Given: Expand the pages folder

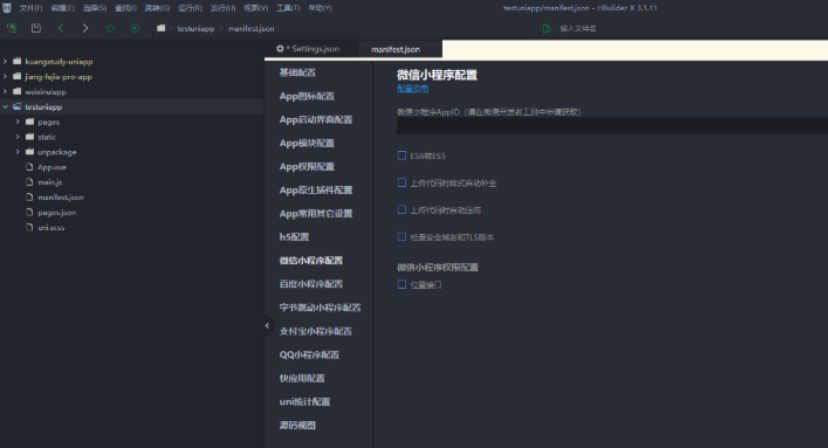Looking at the screenshot, I should click(x=17, y=122).
